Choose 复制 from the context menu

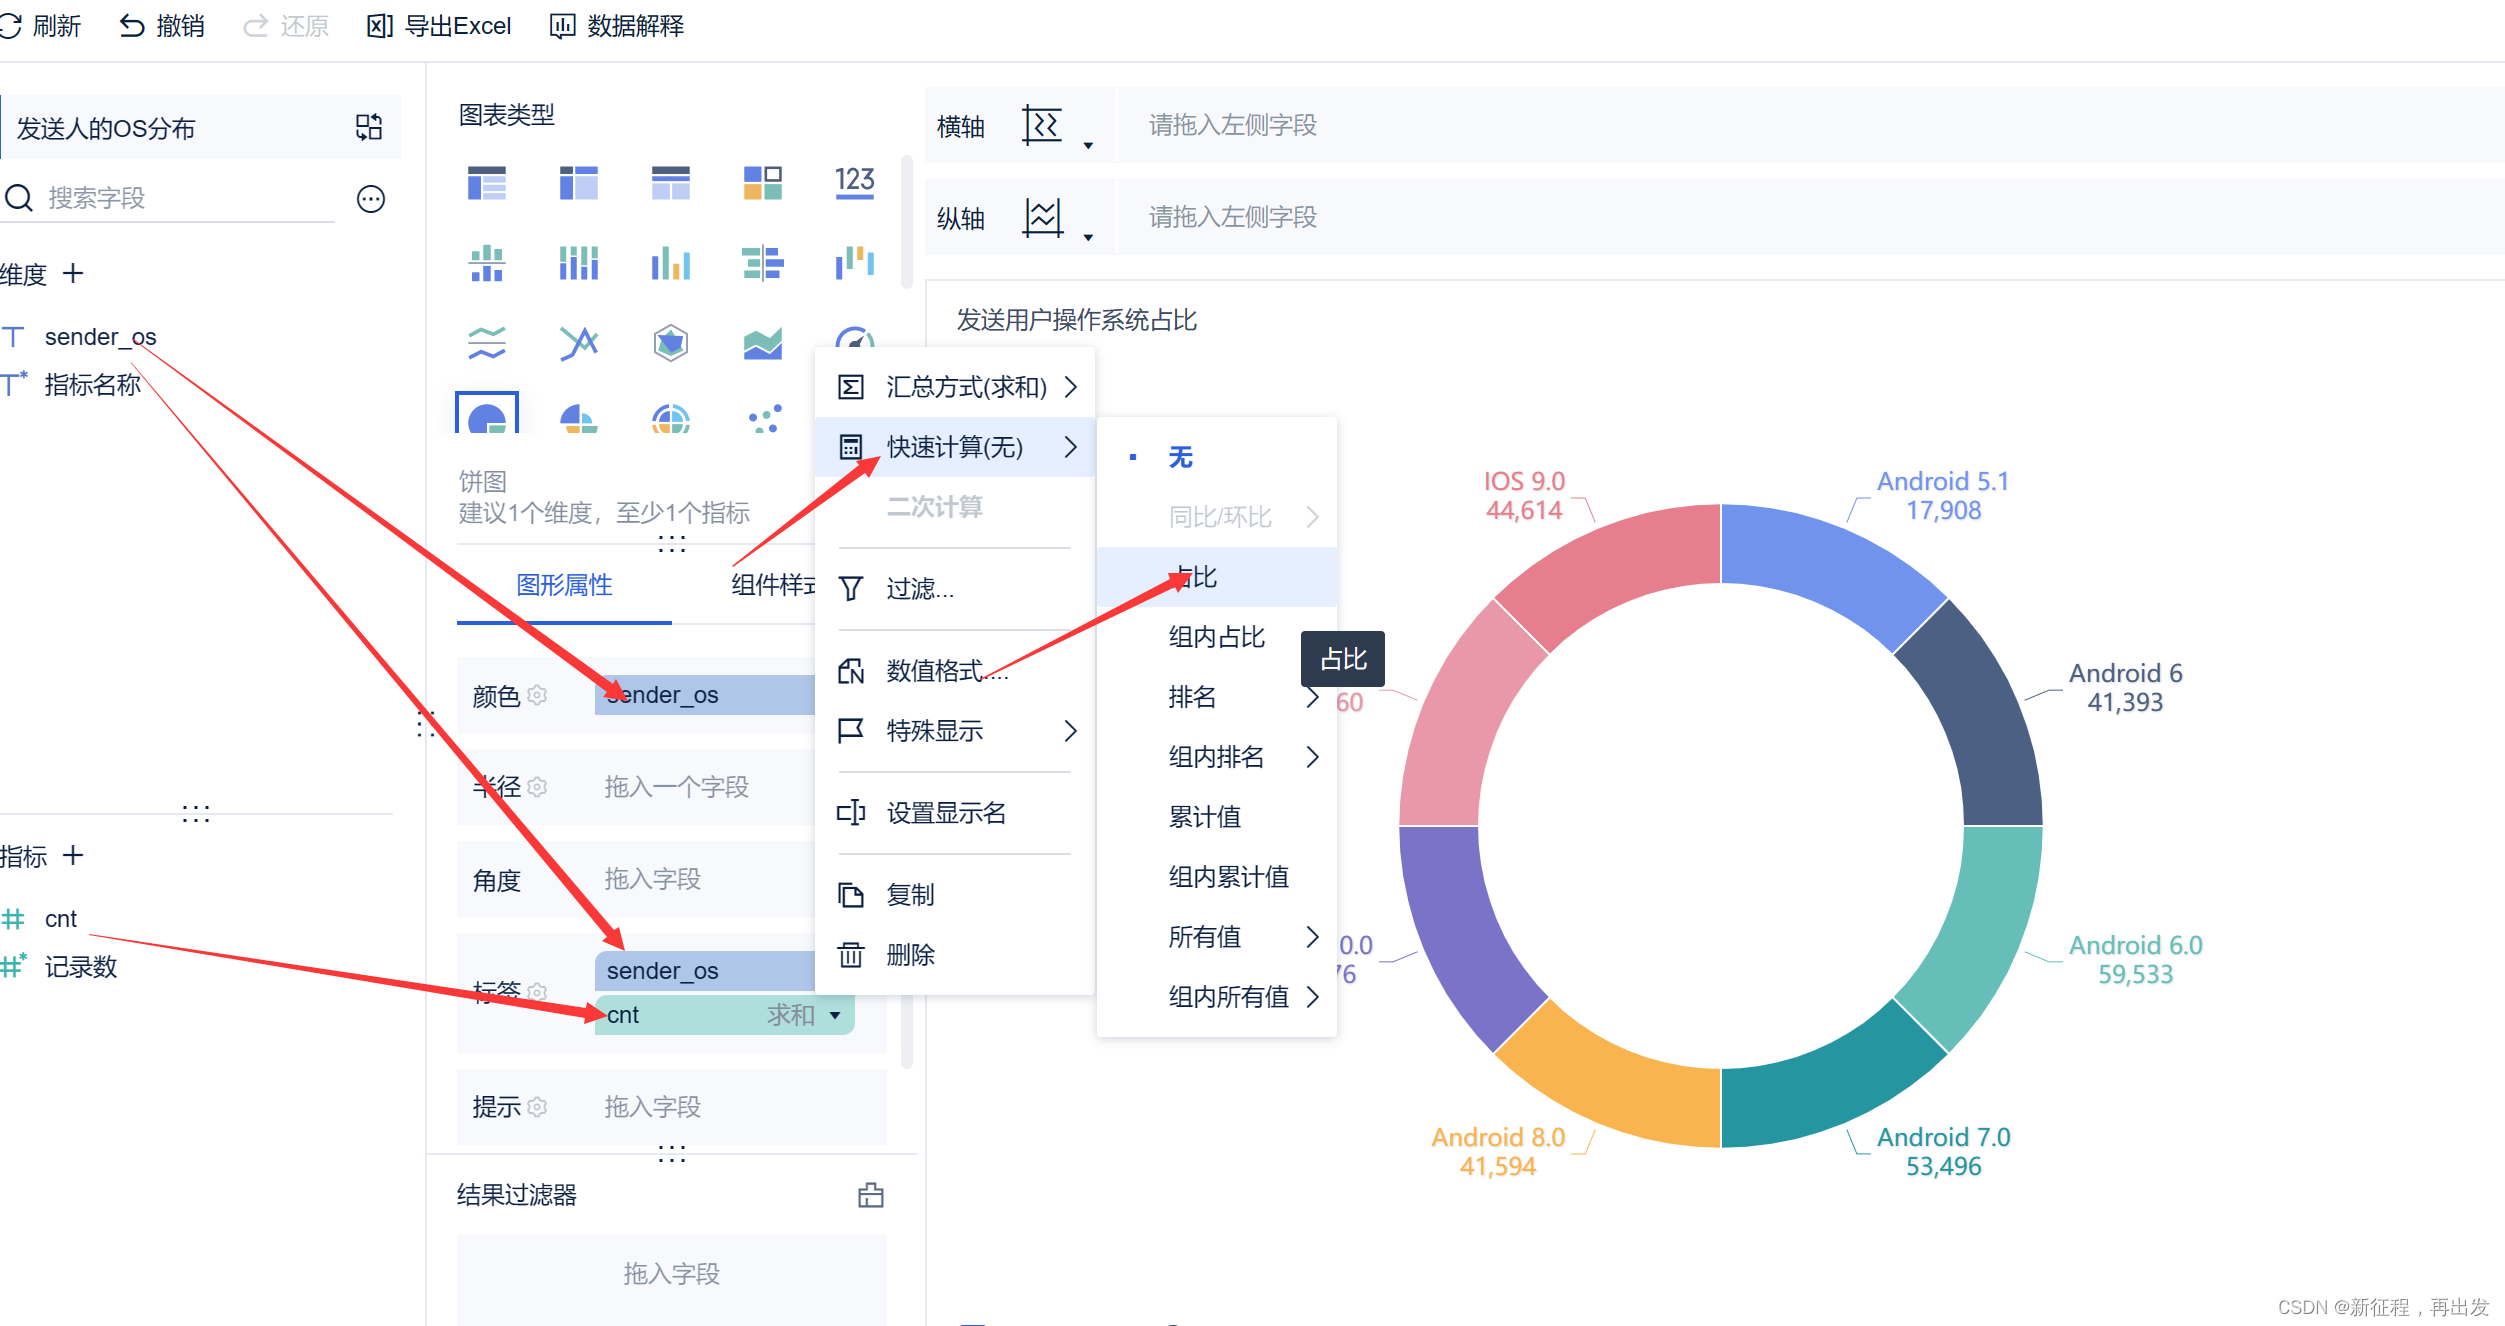coord(955,895)
